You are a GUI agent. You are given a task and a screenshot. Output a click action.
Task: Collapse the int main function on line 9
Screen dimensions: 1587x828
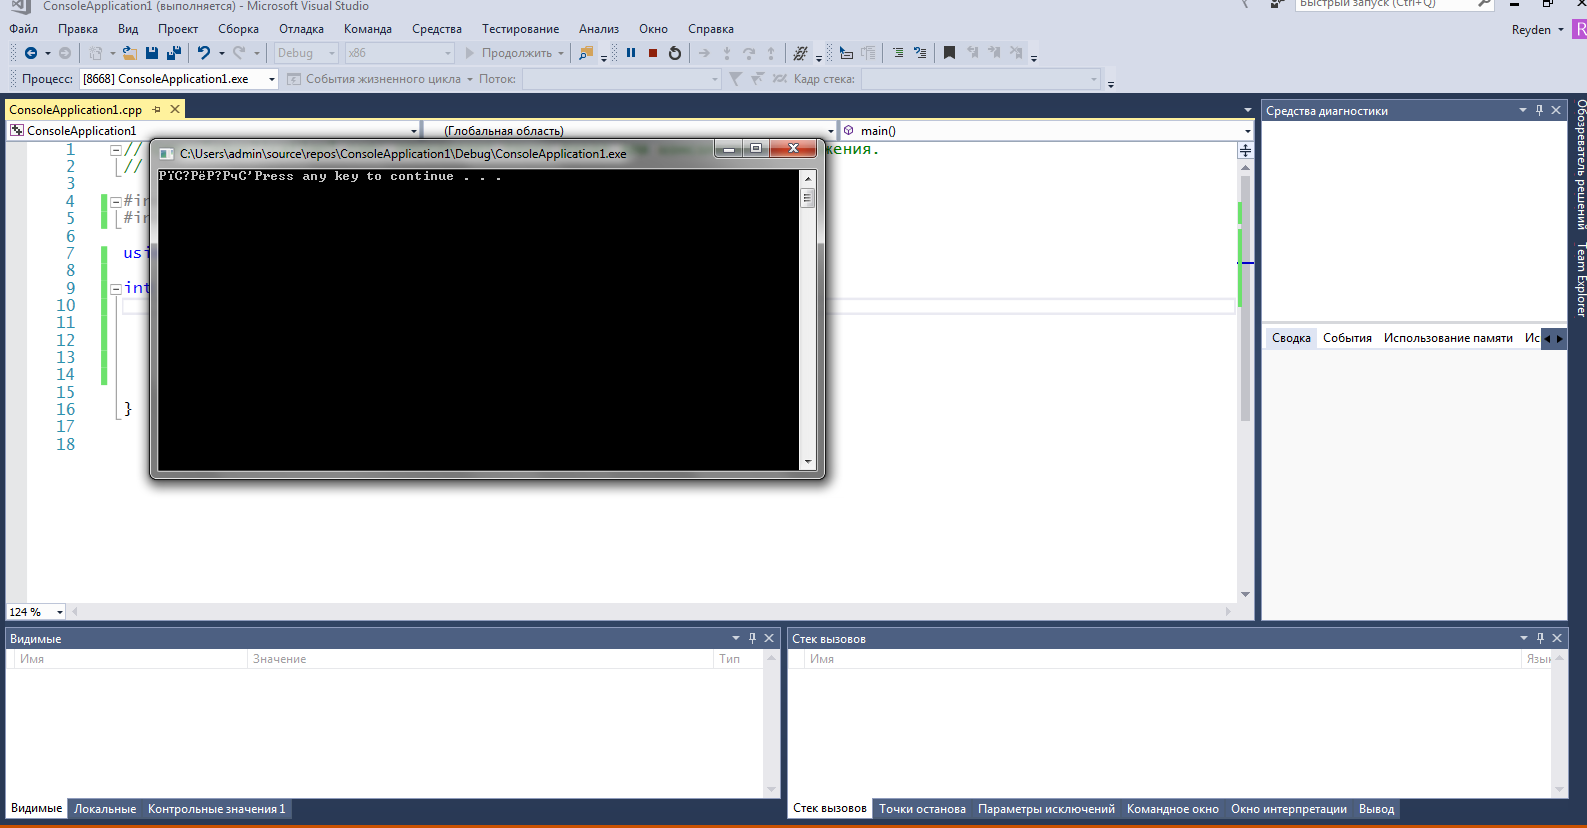(115, 288)
